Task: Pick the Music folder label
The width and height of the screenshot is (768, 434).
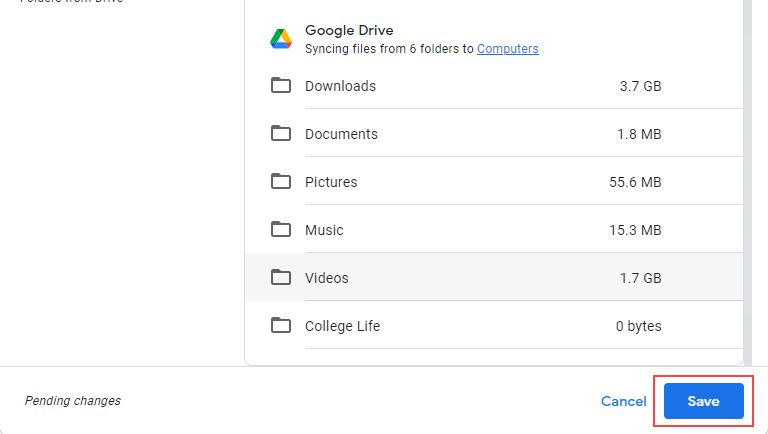Action: click(324, 230)
